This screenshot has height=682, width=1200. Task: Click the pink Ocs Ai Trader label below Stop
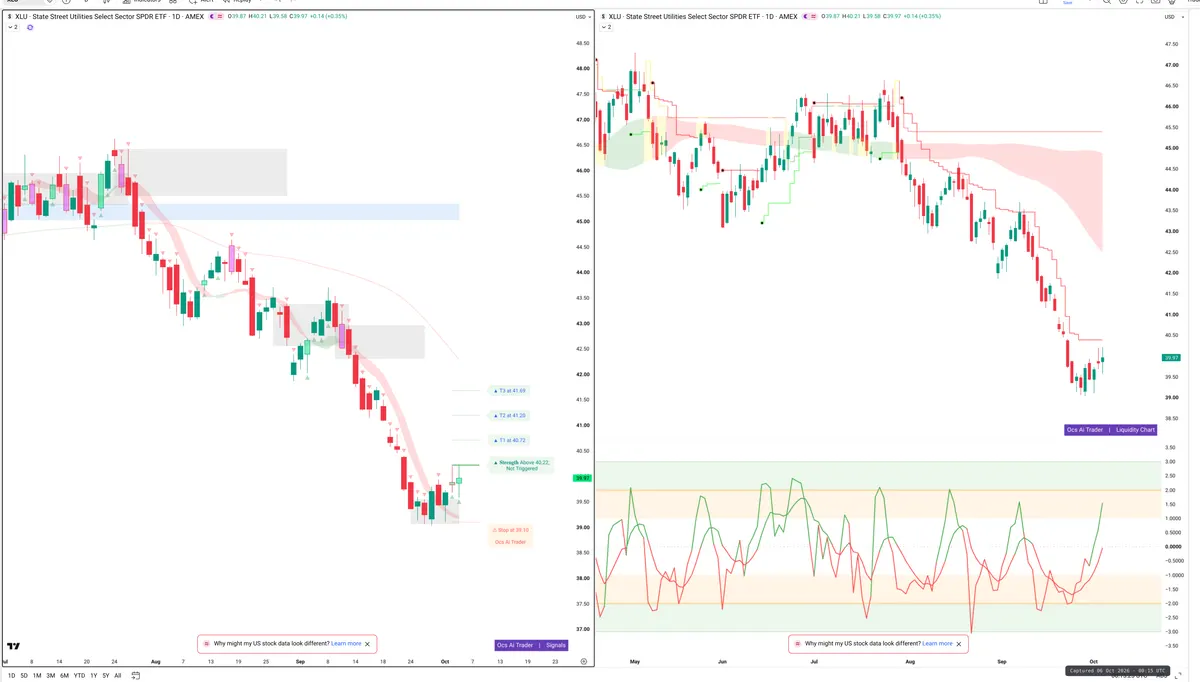[510, 542]
